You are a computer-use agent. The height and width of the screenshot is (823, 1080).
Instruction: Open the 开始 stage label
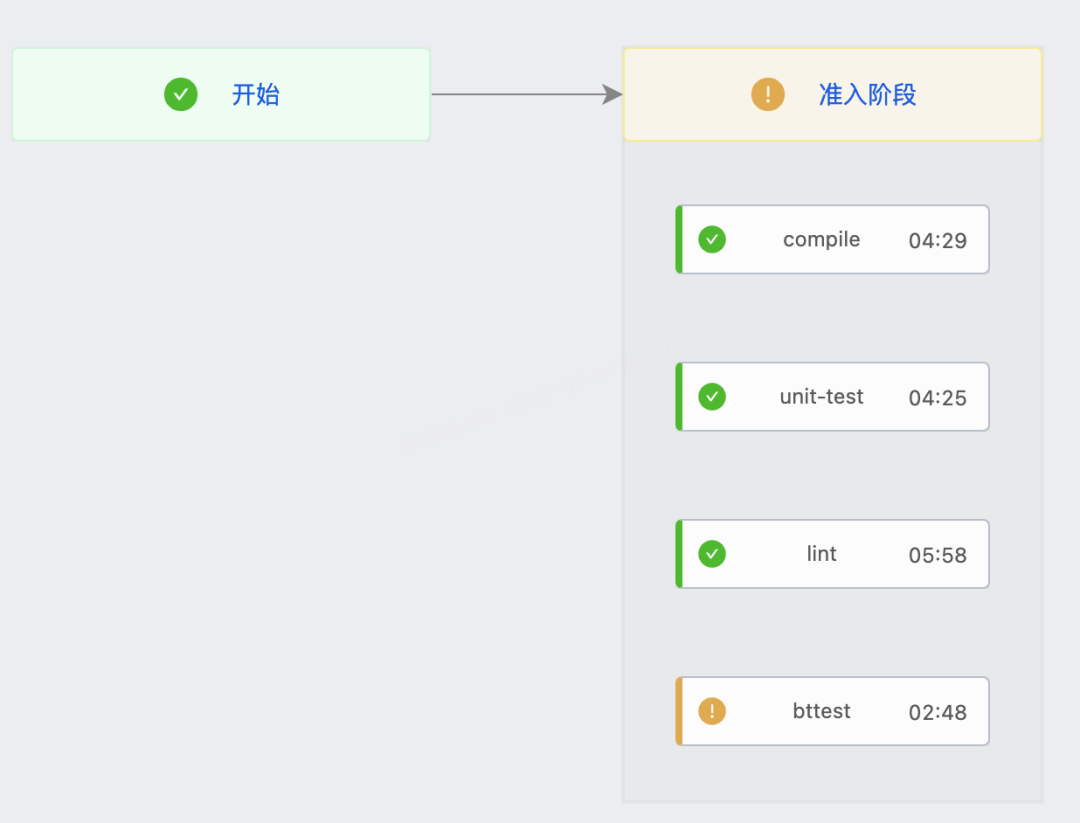pyautogui.click(x=256, y=95)
